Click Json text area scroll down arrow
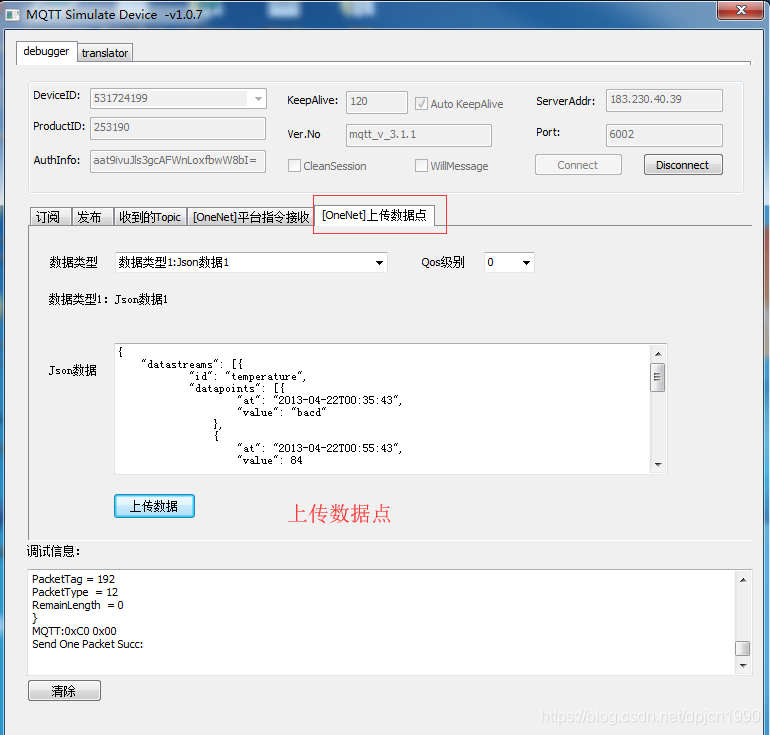The width and height of the screenshot is (770, 735). 658,464
